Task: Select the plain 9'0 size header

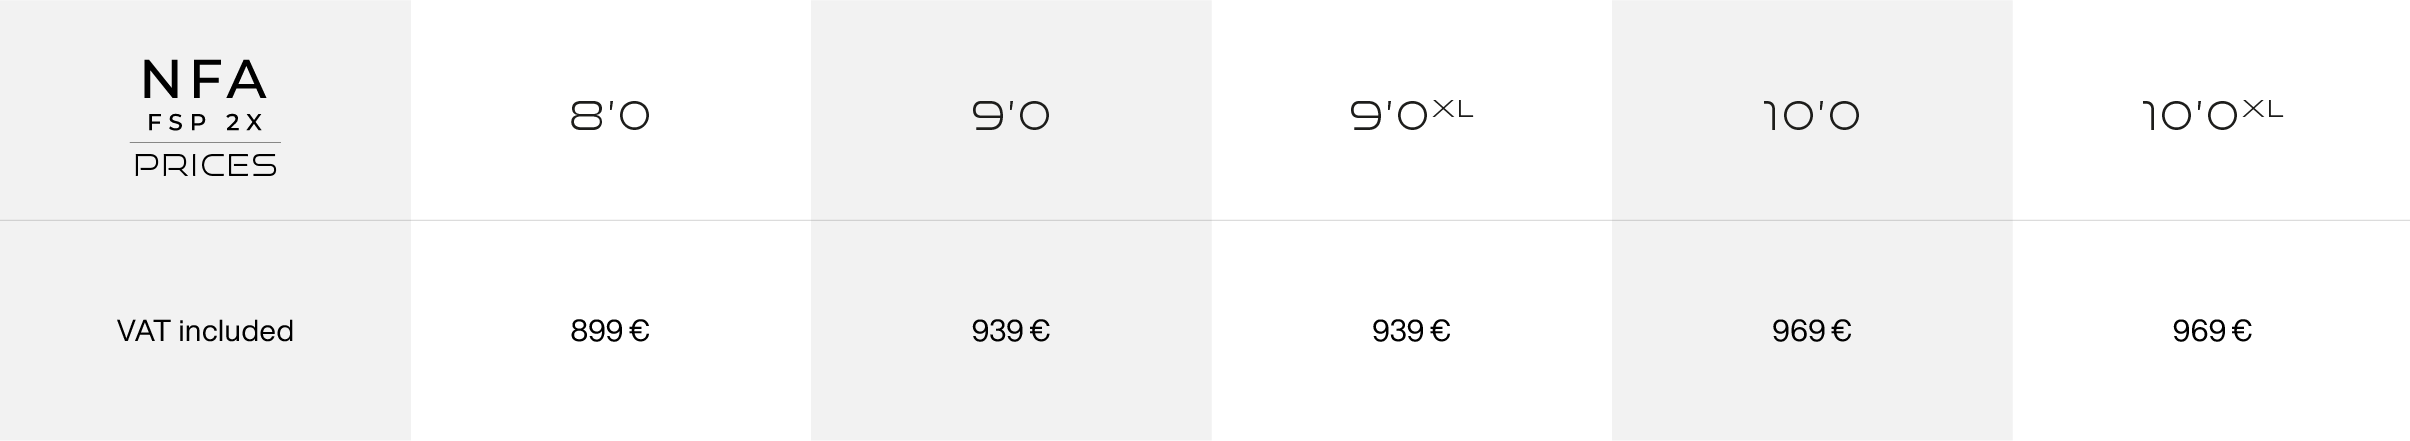Action: click(1011, 115)
